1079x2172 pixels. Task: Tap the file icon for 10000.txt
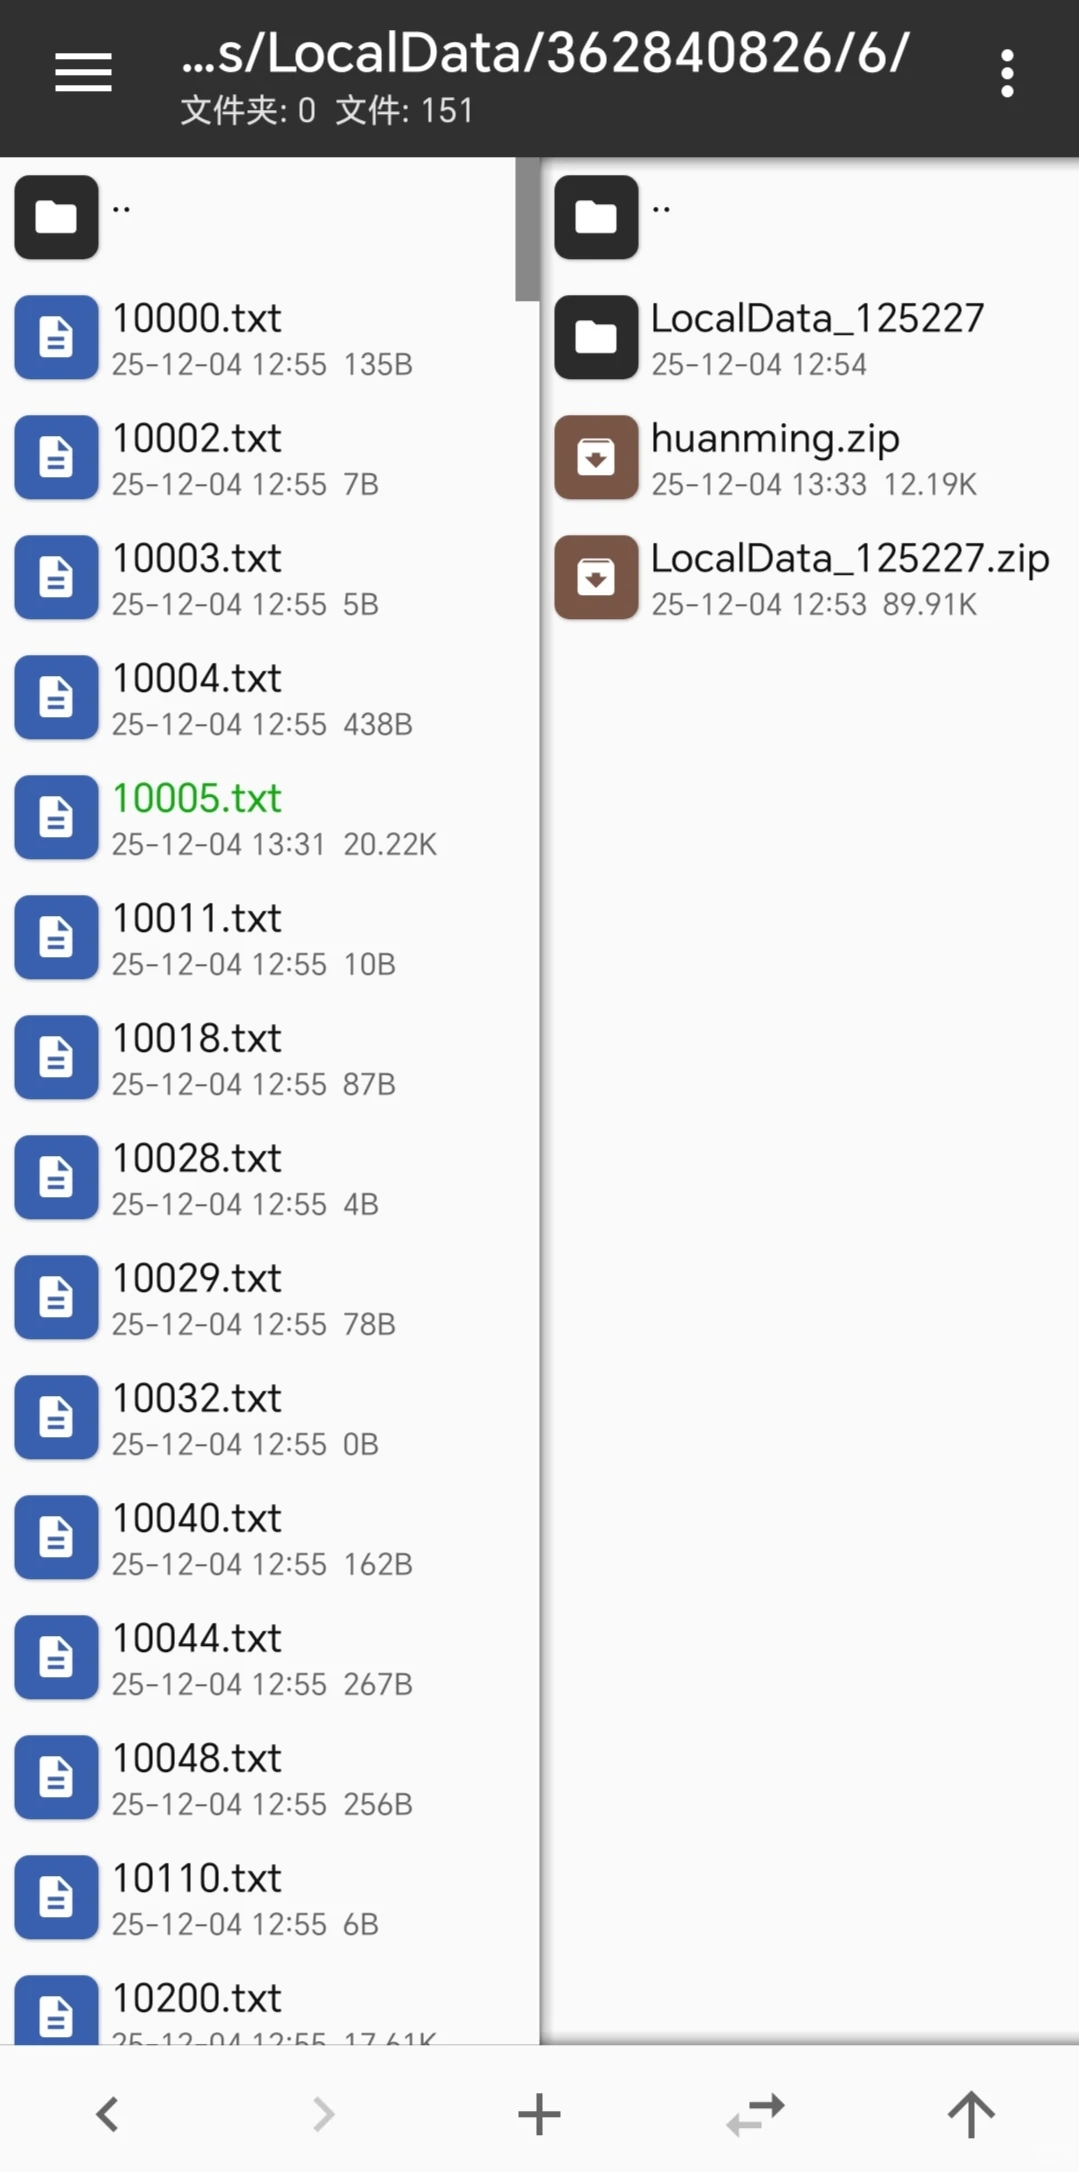click(x=56, y=337)
